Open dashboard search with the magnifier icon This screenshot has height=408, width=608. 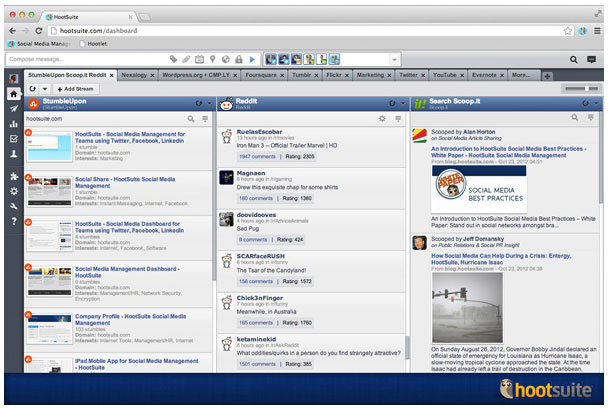573,59
